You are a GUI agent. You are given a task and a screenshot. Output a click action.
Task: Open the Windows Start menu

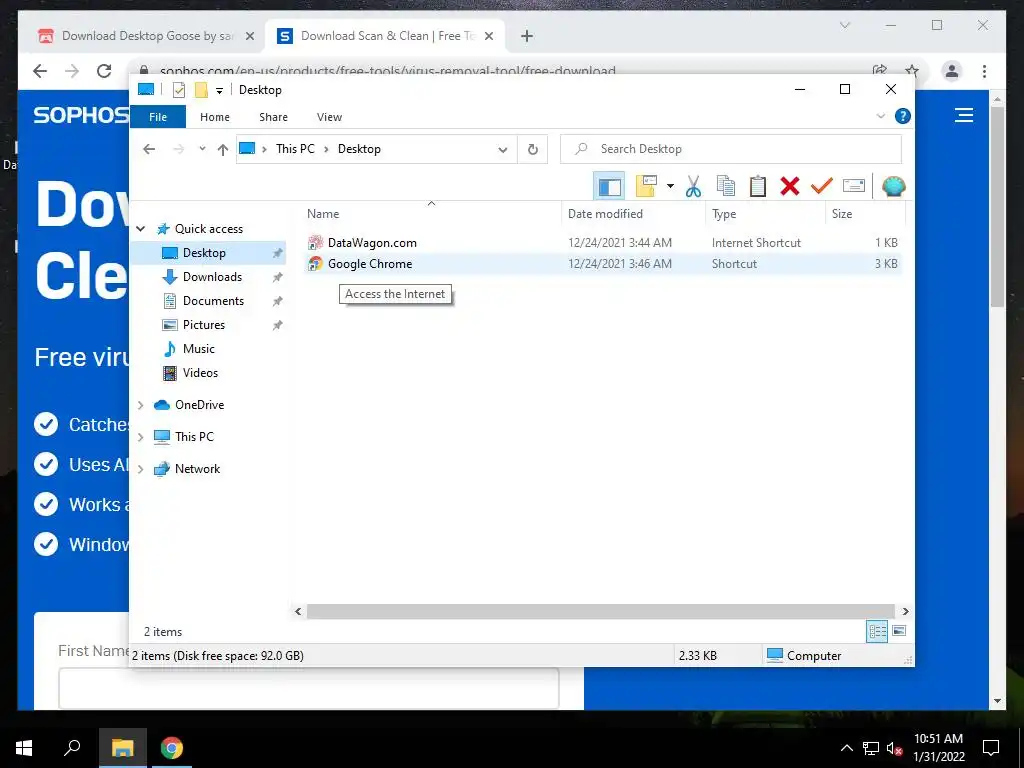[24, 748]
